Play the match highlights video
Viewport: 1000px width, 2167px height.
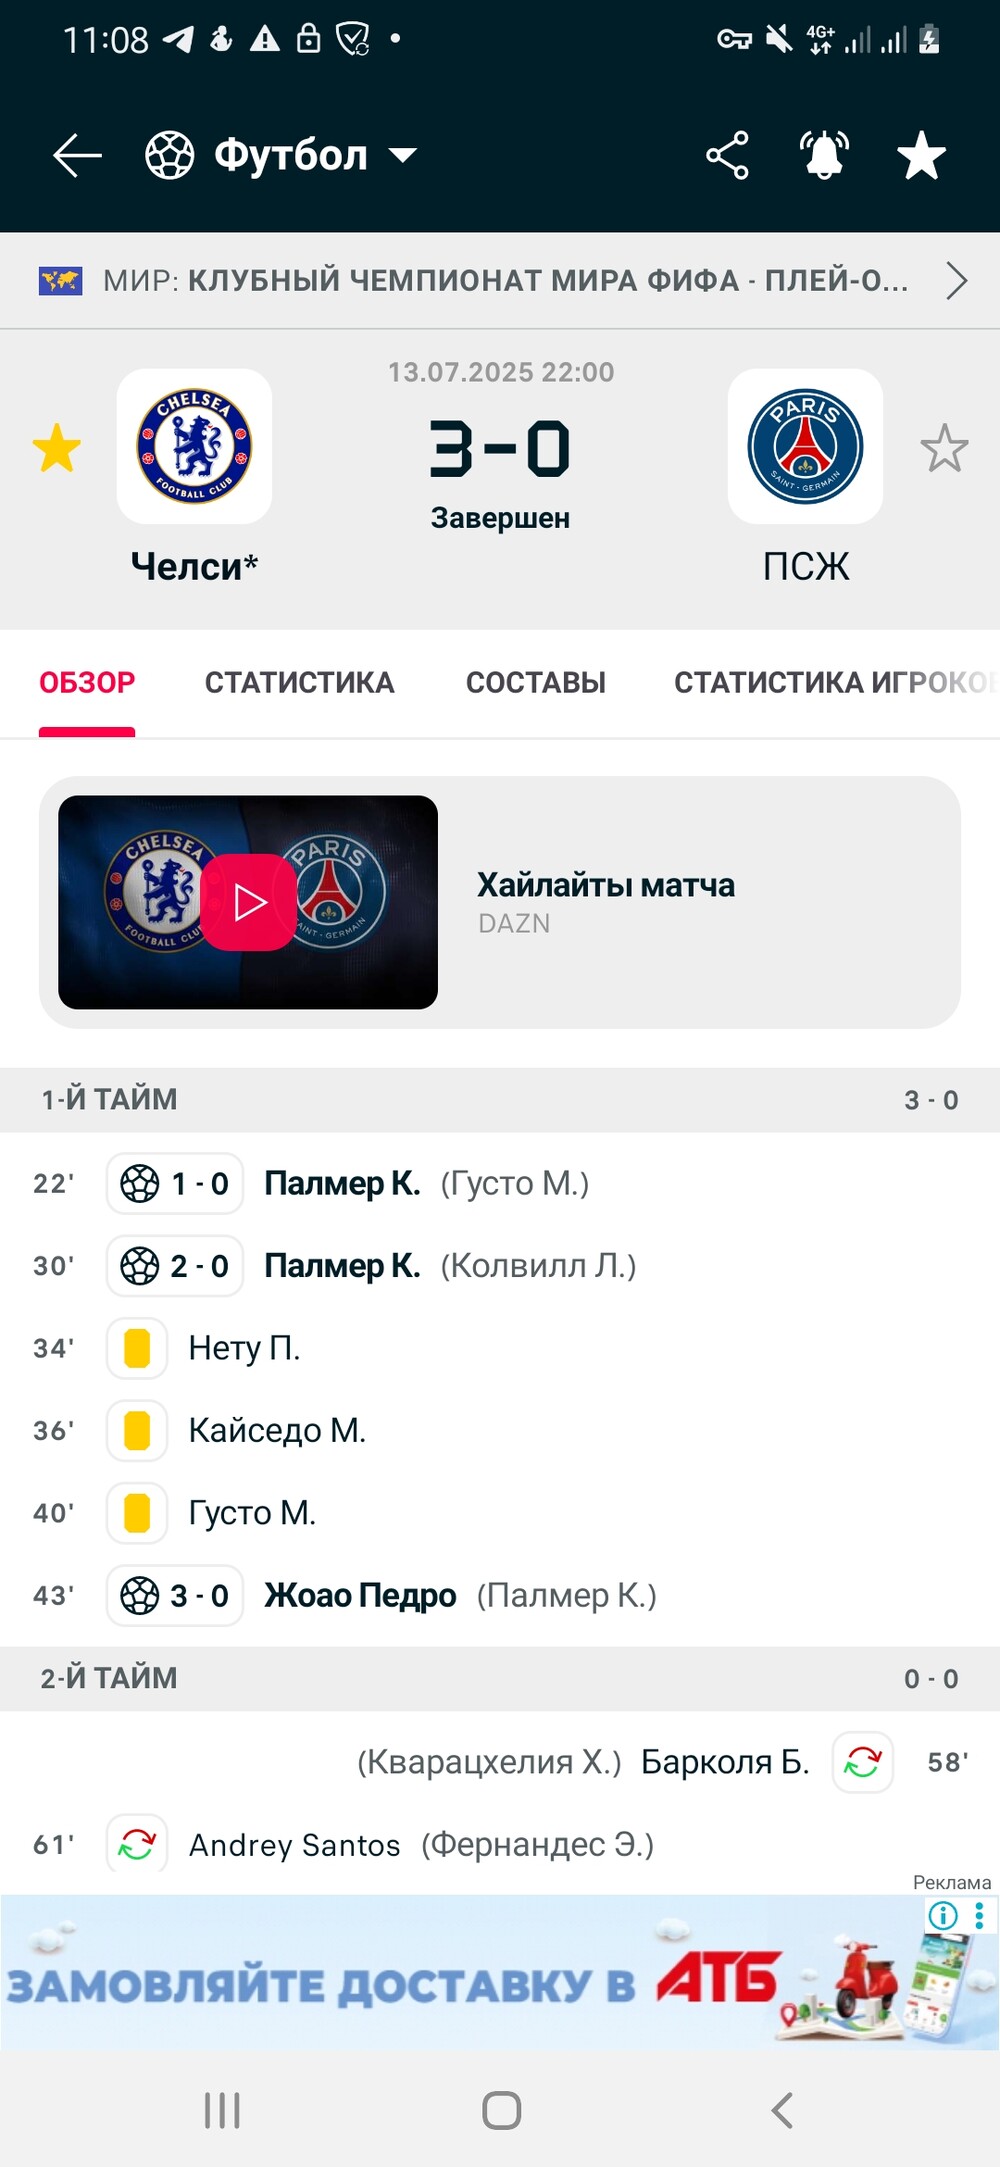pyautogui.click(x=248, y=902)
